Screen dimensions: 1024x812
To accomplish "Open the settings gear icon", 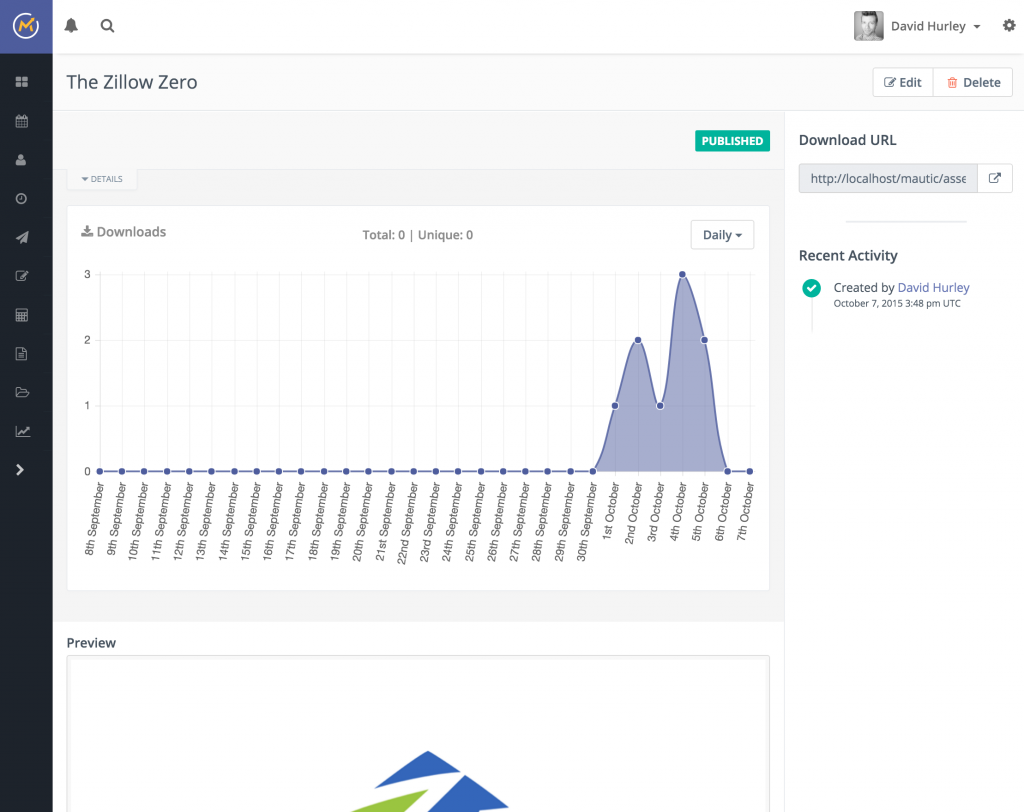I will (x=1009, y=25).
